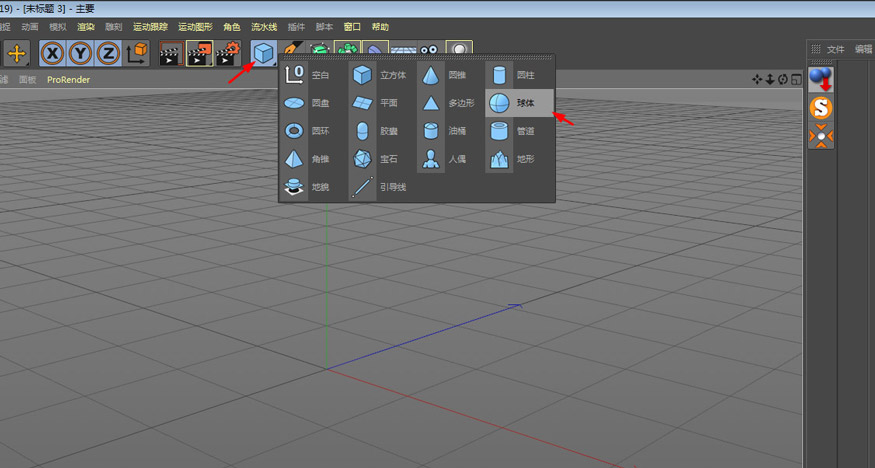The image size is (875, 468).
Task: Switch the coordinate system icon
Action: [x=137, y=54]
